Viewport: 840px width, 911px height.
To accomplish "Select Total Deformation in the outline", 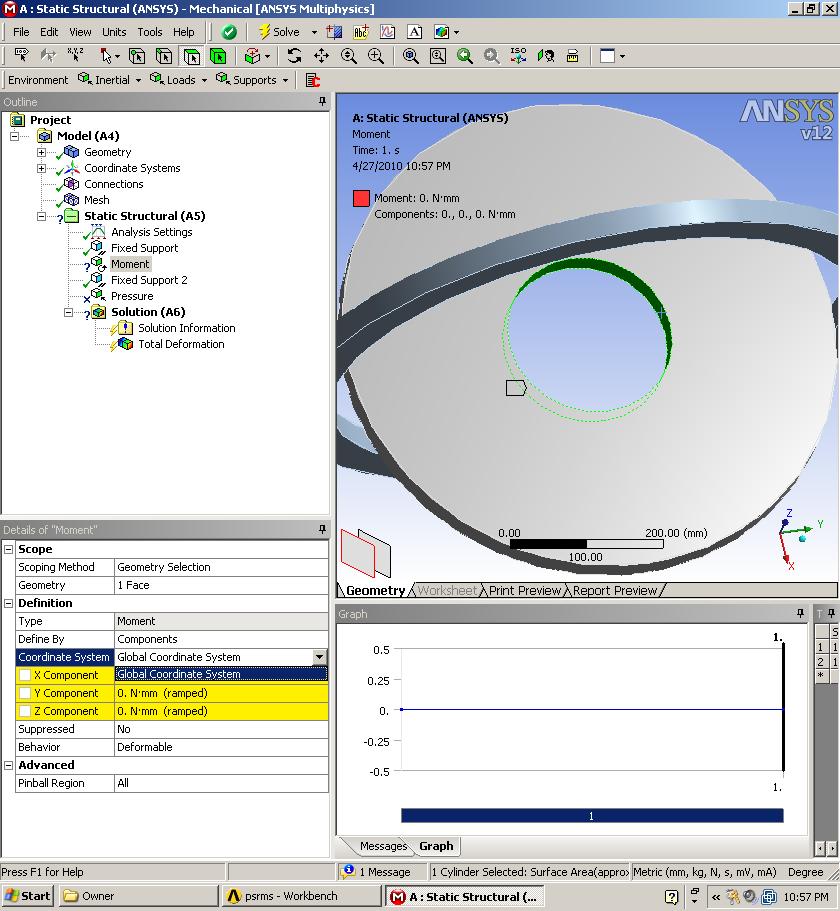I will (x=180, y=344).
